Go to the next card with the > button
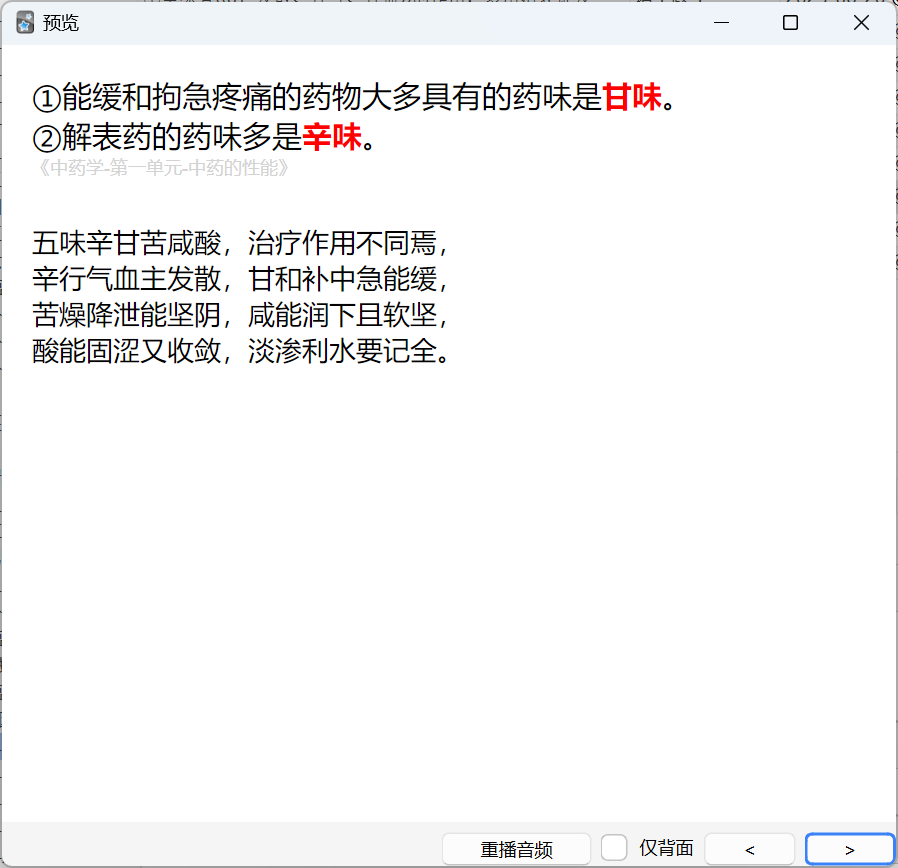Image resolution: width=898 pixels, height=868 pixels. pyautogui.click(x=849, y=849)
